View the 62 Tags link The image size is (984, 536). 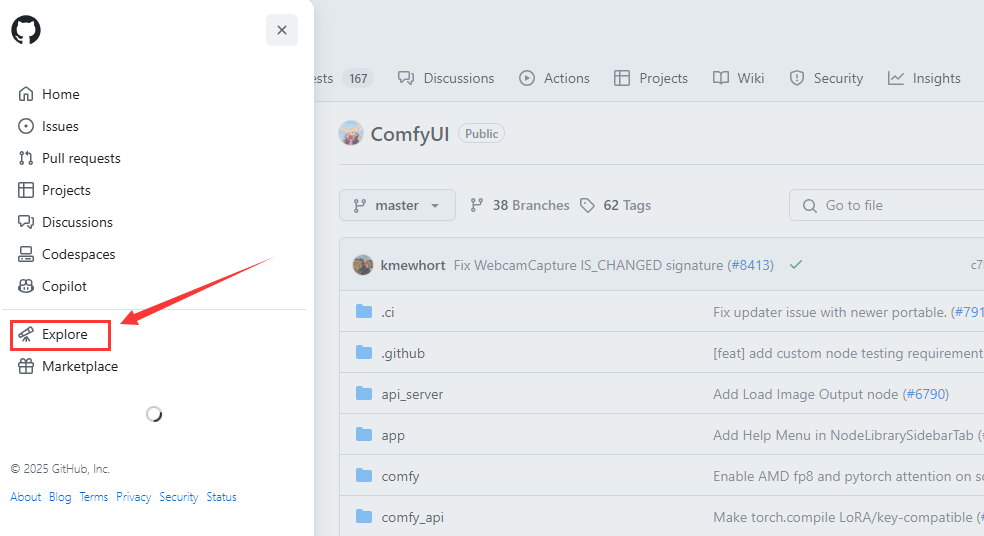coord(616,205)
